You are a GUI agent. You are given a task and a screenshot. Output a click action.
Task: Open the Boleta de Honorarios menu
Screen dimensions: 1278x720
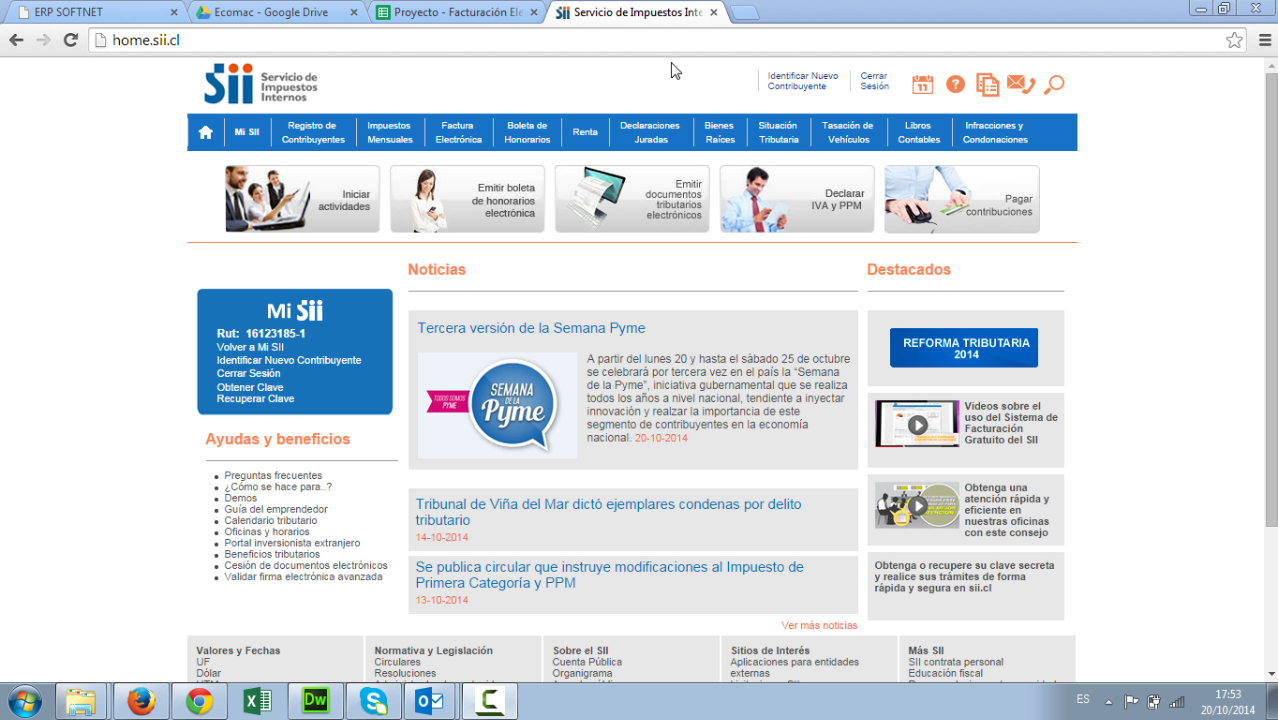(x=527, y=132)
